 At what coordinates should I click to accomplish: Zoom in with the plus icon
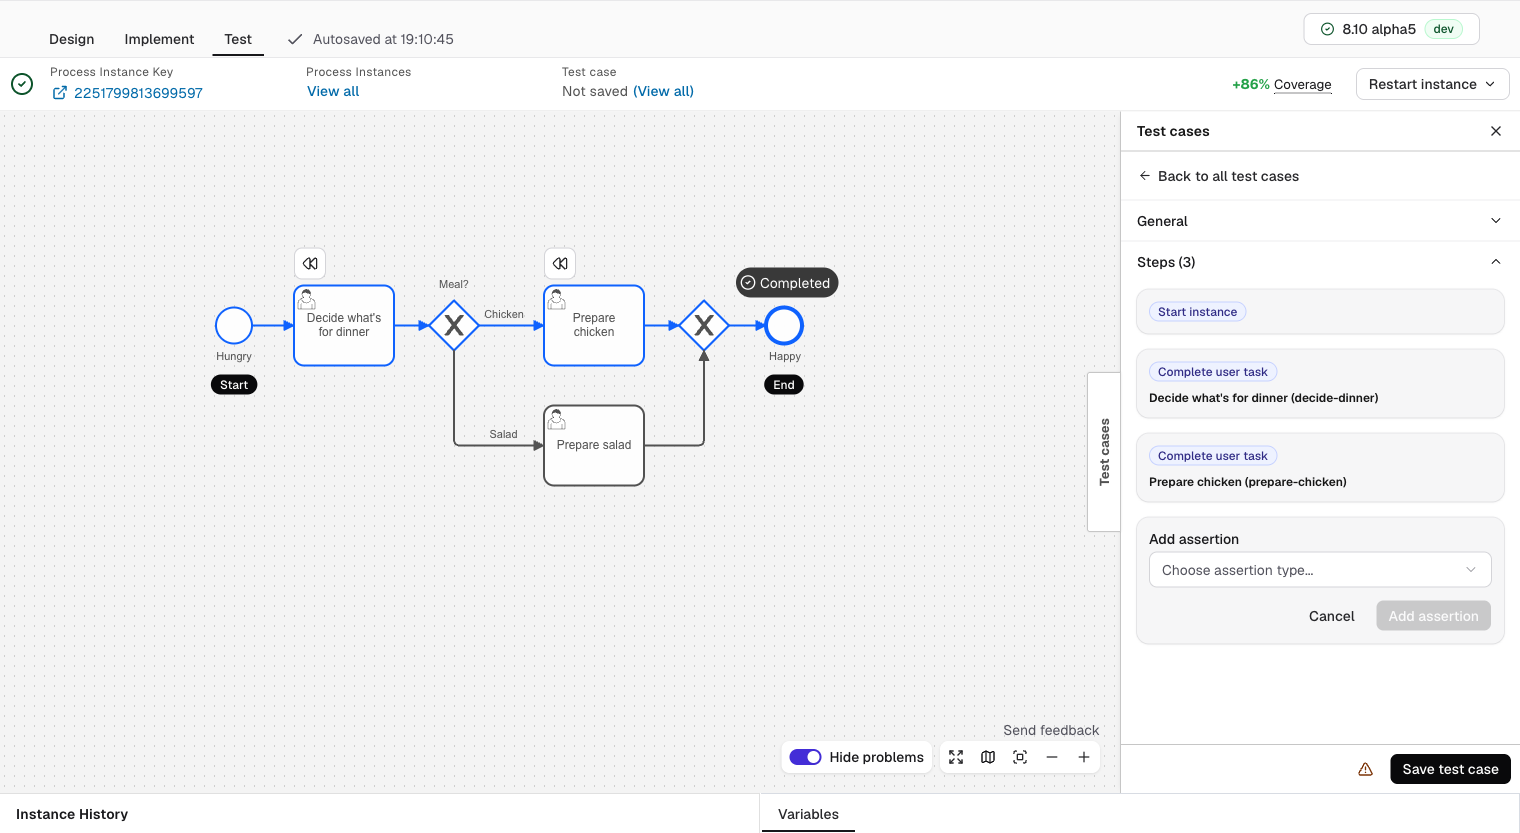[x=1084, y=757]
